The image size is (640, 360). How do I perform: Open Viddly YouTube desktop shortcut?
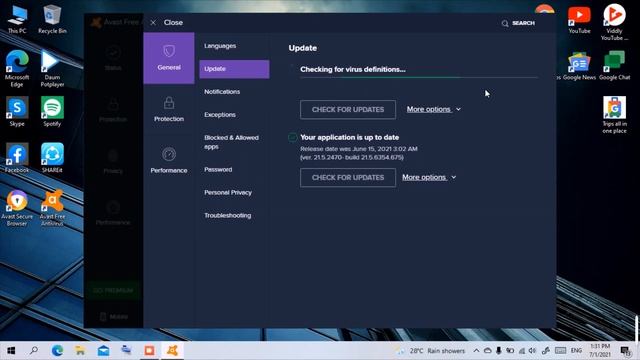coord(614,22)
